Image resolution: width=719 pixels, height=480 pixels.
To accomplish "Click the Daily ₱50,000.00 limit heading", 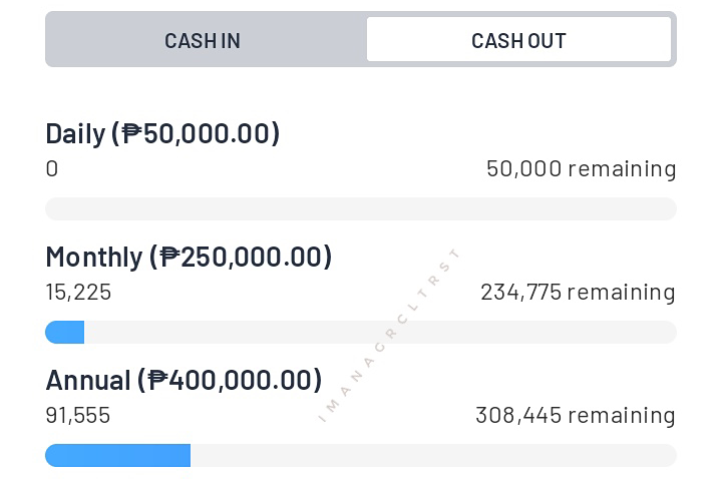I will click(162, 134).
